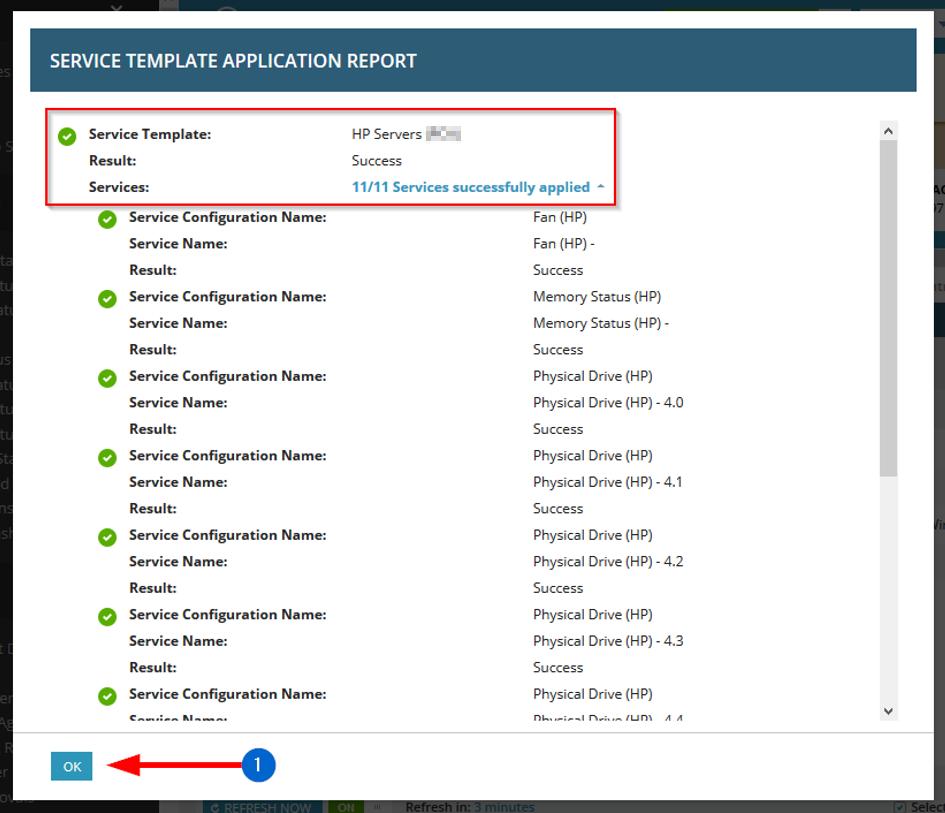The height and width of the screenshot is (813, 945).
Task: Click the success icon for Physical Drive 4.1
Action: tap(107, 458)
